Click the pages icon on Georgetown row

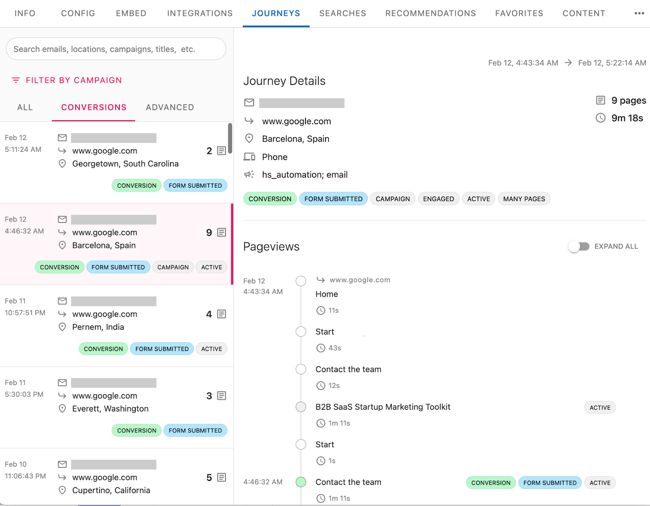(x=222, y=151)
